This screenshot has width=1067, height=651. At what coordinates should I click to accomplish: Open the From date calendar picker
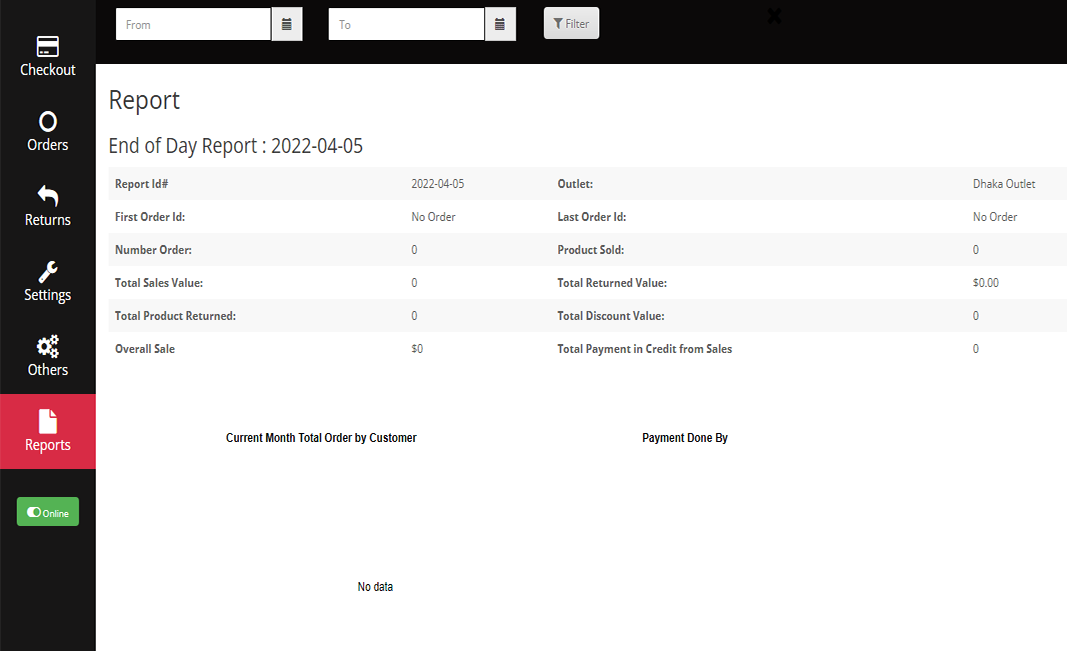(x=287, y=24)
